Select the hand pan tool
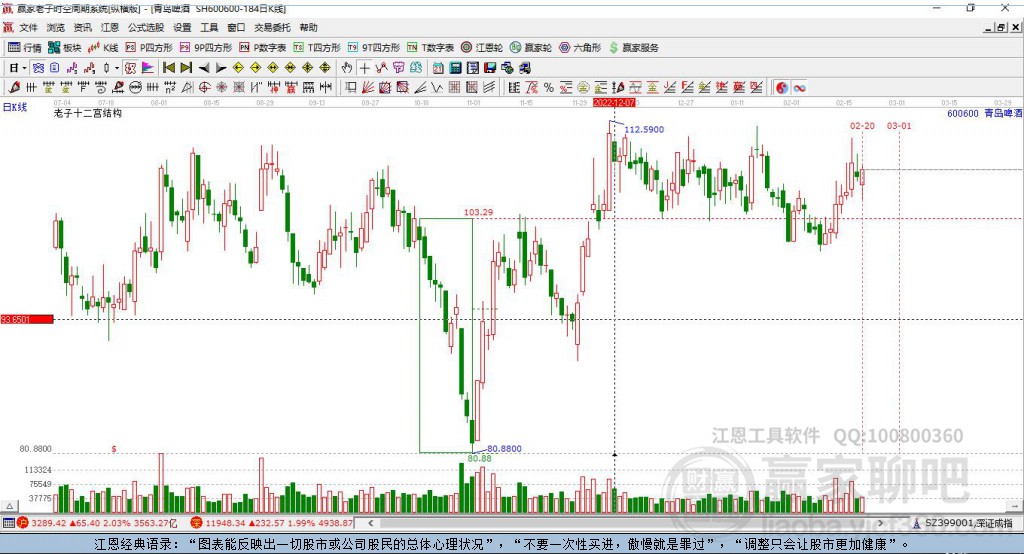Screen dimensions: 1024x554 347,68
